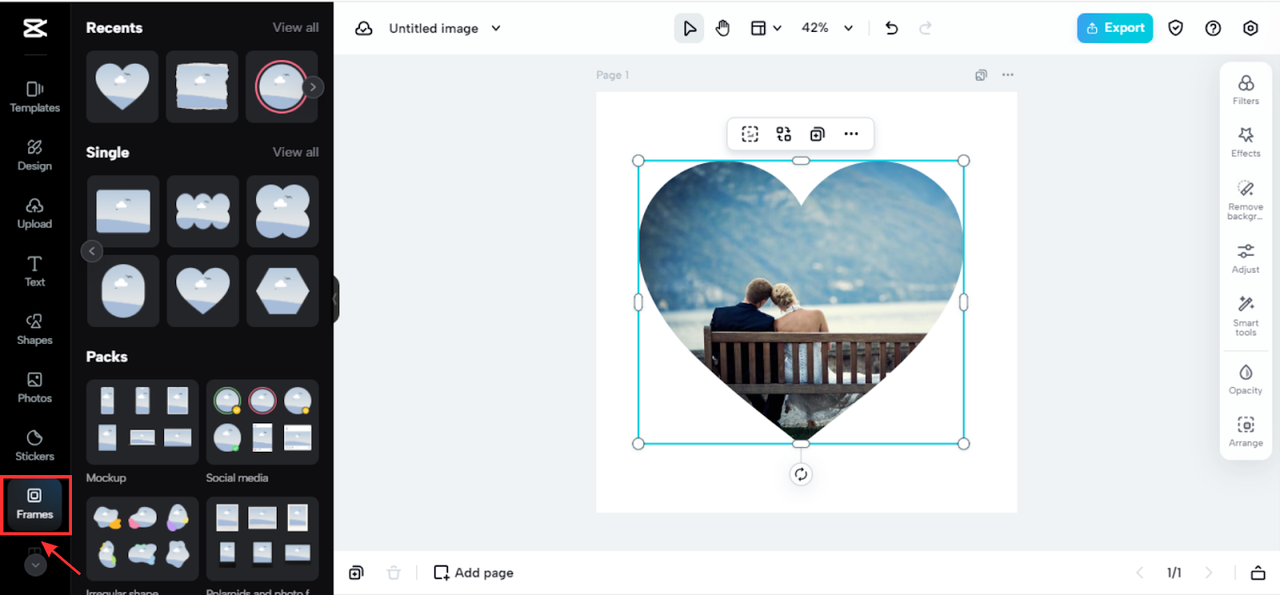The image size is (1280, 595).
Task: Select the Text sidebar tool
Action: 34,271
